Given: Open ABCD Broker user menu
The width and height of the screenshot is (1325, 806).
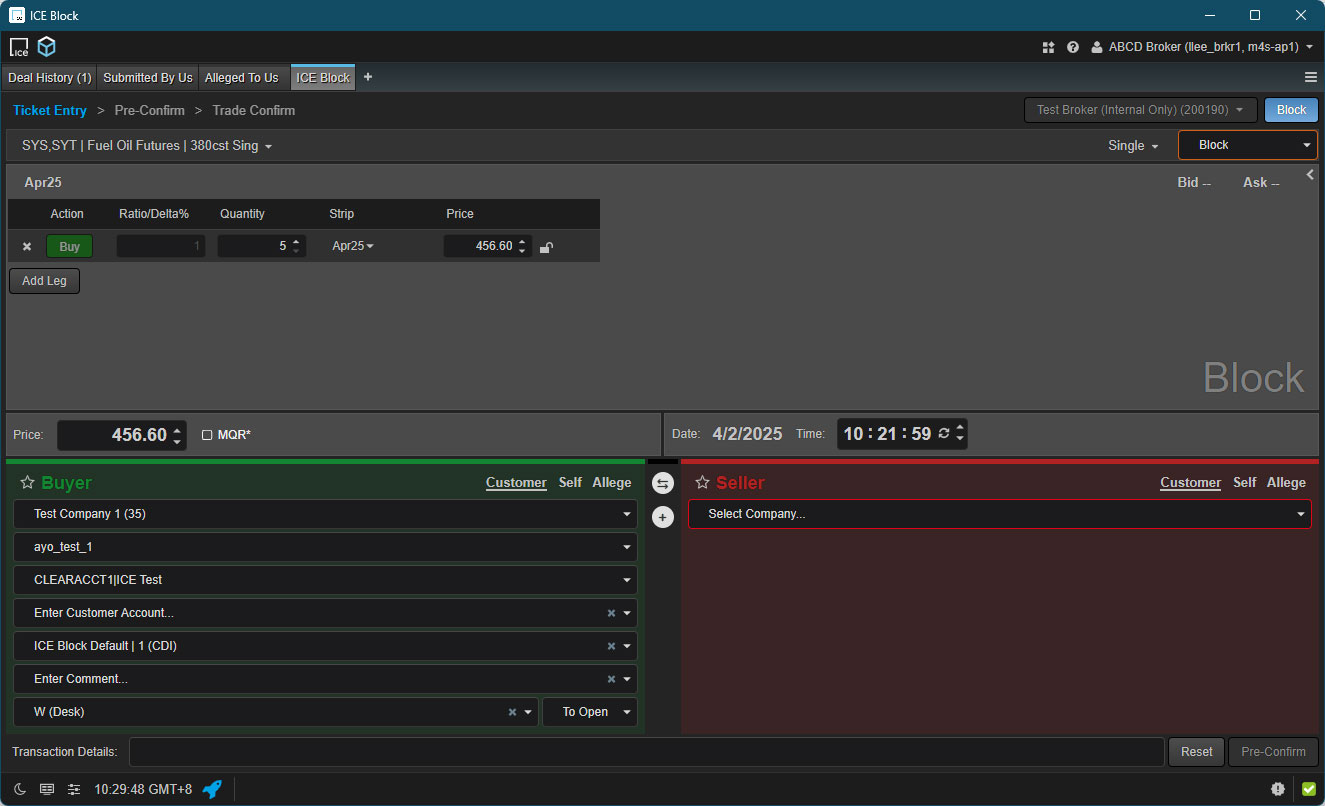Looking at the screenshot, I should [1202, 47].
